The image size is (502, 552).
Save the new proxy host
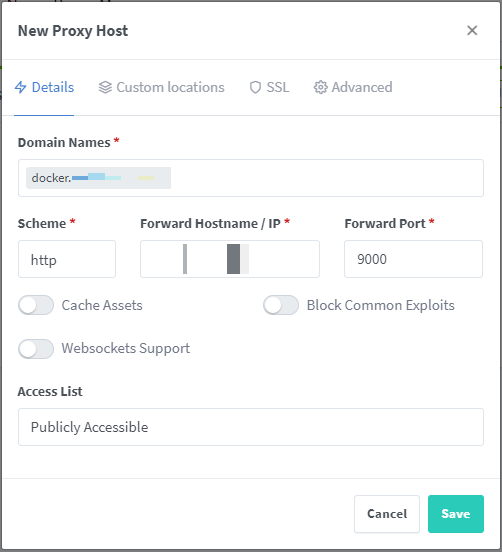pos(456,514)
